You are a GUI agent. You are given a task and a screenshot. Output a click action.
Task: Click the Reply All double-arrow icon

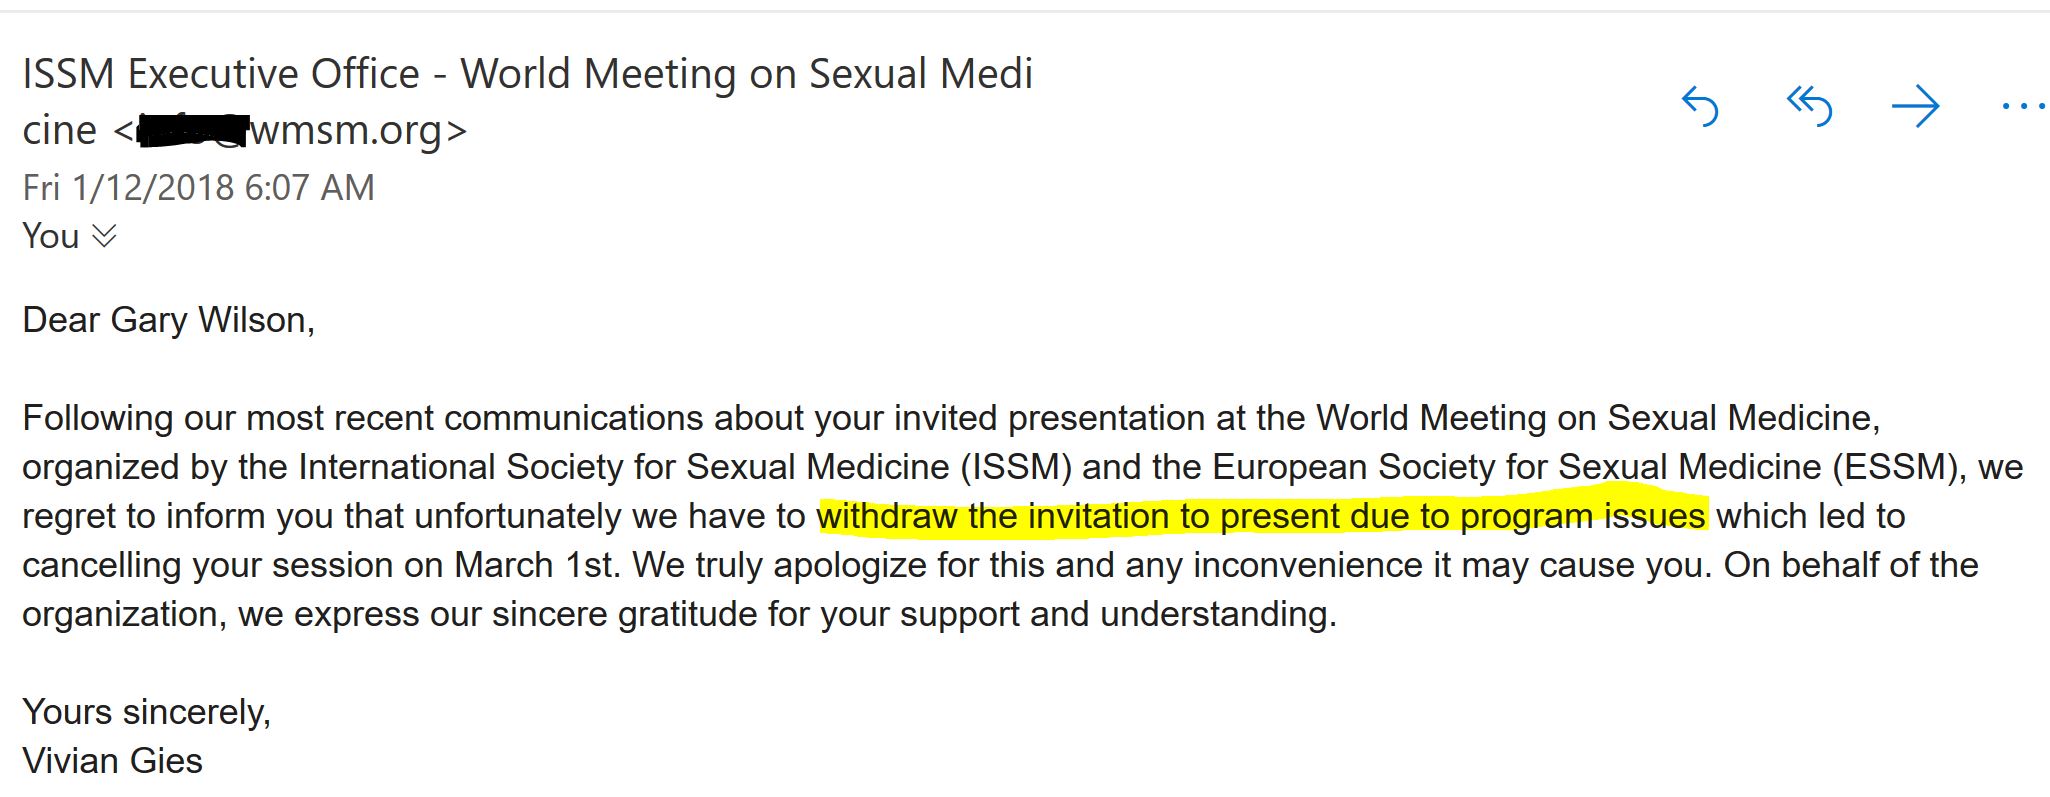pos(1809,106)
